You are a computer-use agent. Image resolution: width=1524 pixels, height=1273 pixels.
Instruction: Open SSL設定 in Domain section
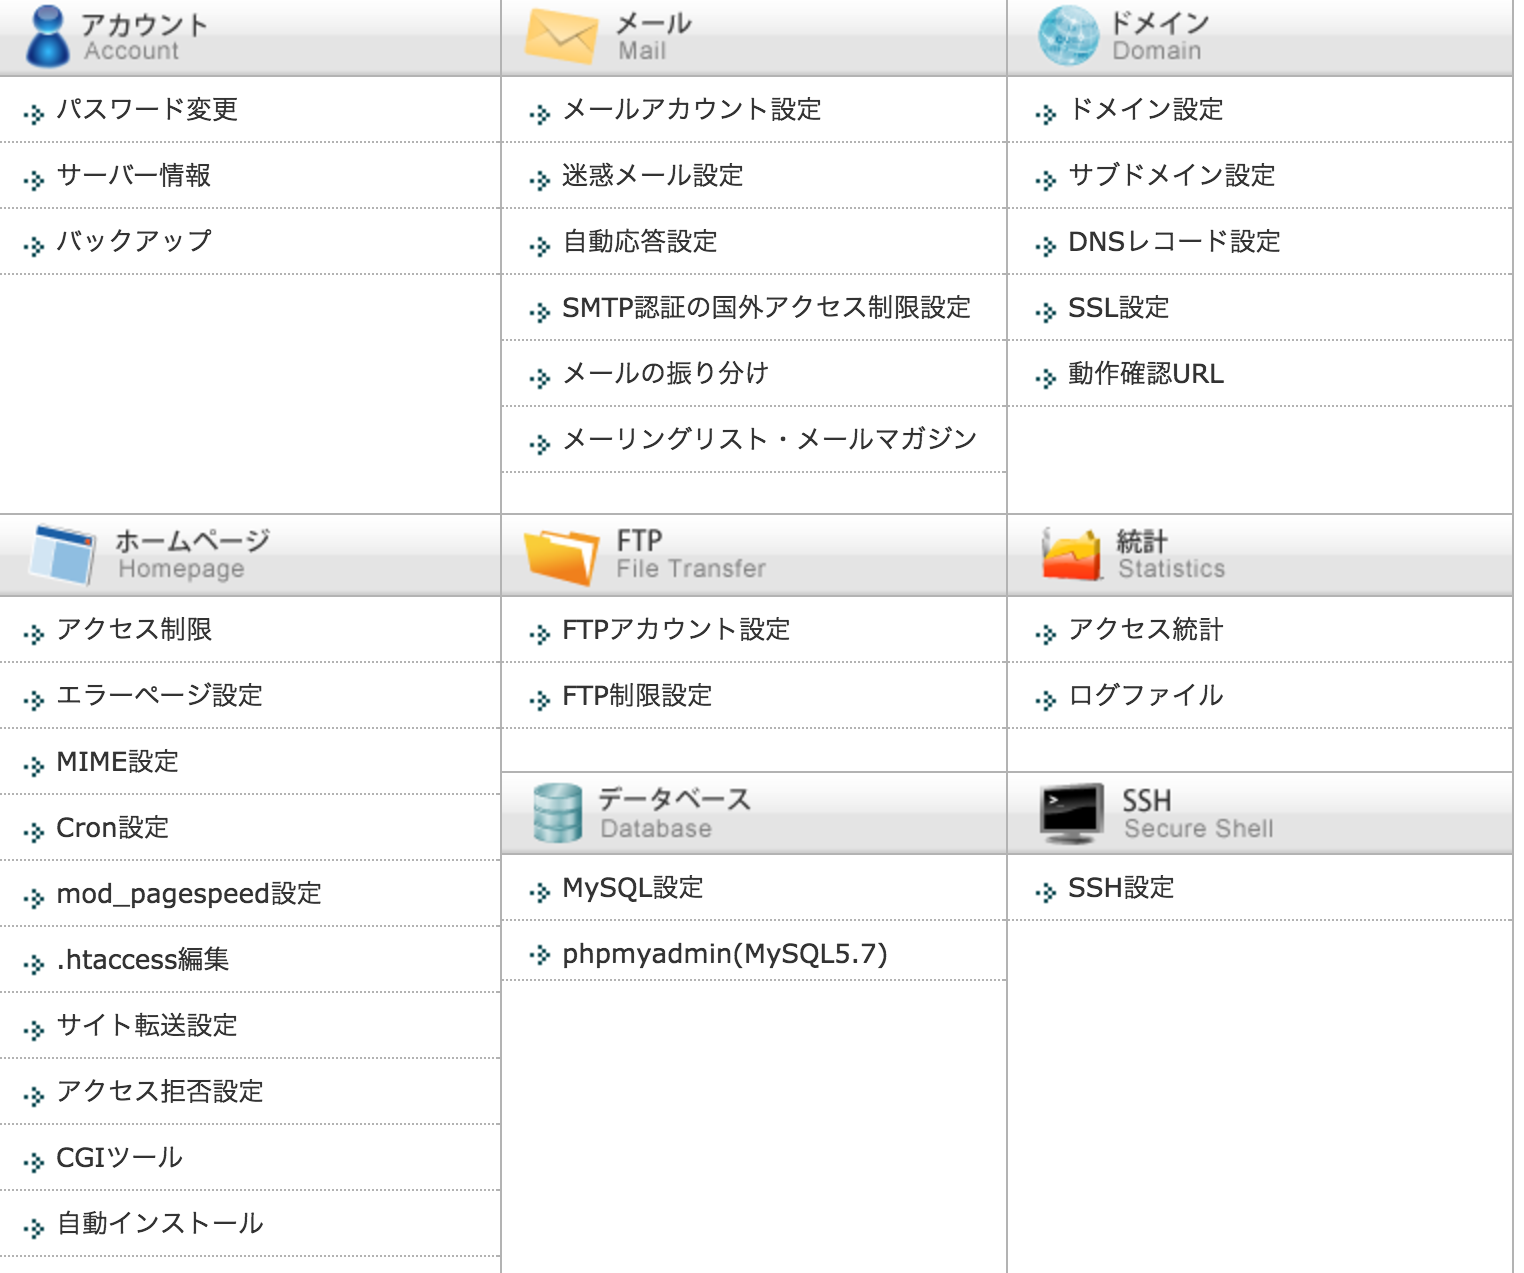click(x=1119, y=307)
